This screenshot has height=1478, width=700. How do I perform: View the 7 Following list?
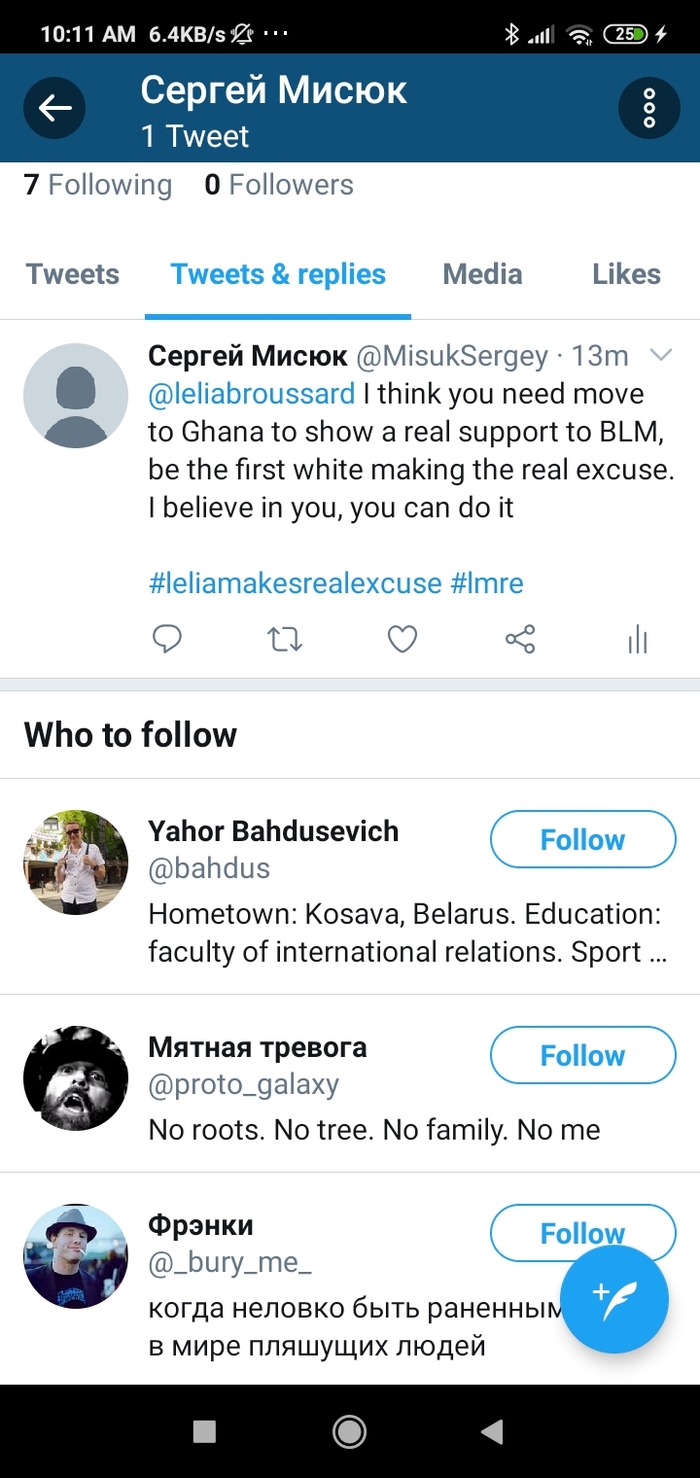98,185
